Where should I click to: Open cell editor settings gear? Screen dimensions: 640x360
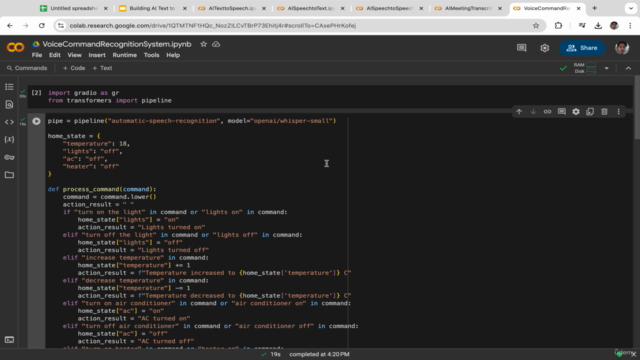coord(576,111)
